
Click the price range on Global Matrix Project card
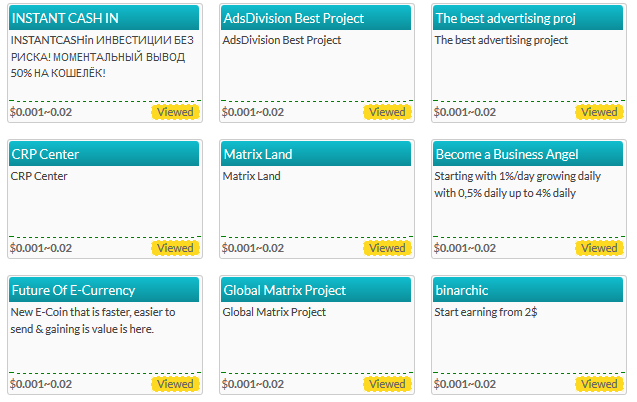[253, 384]
